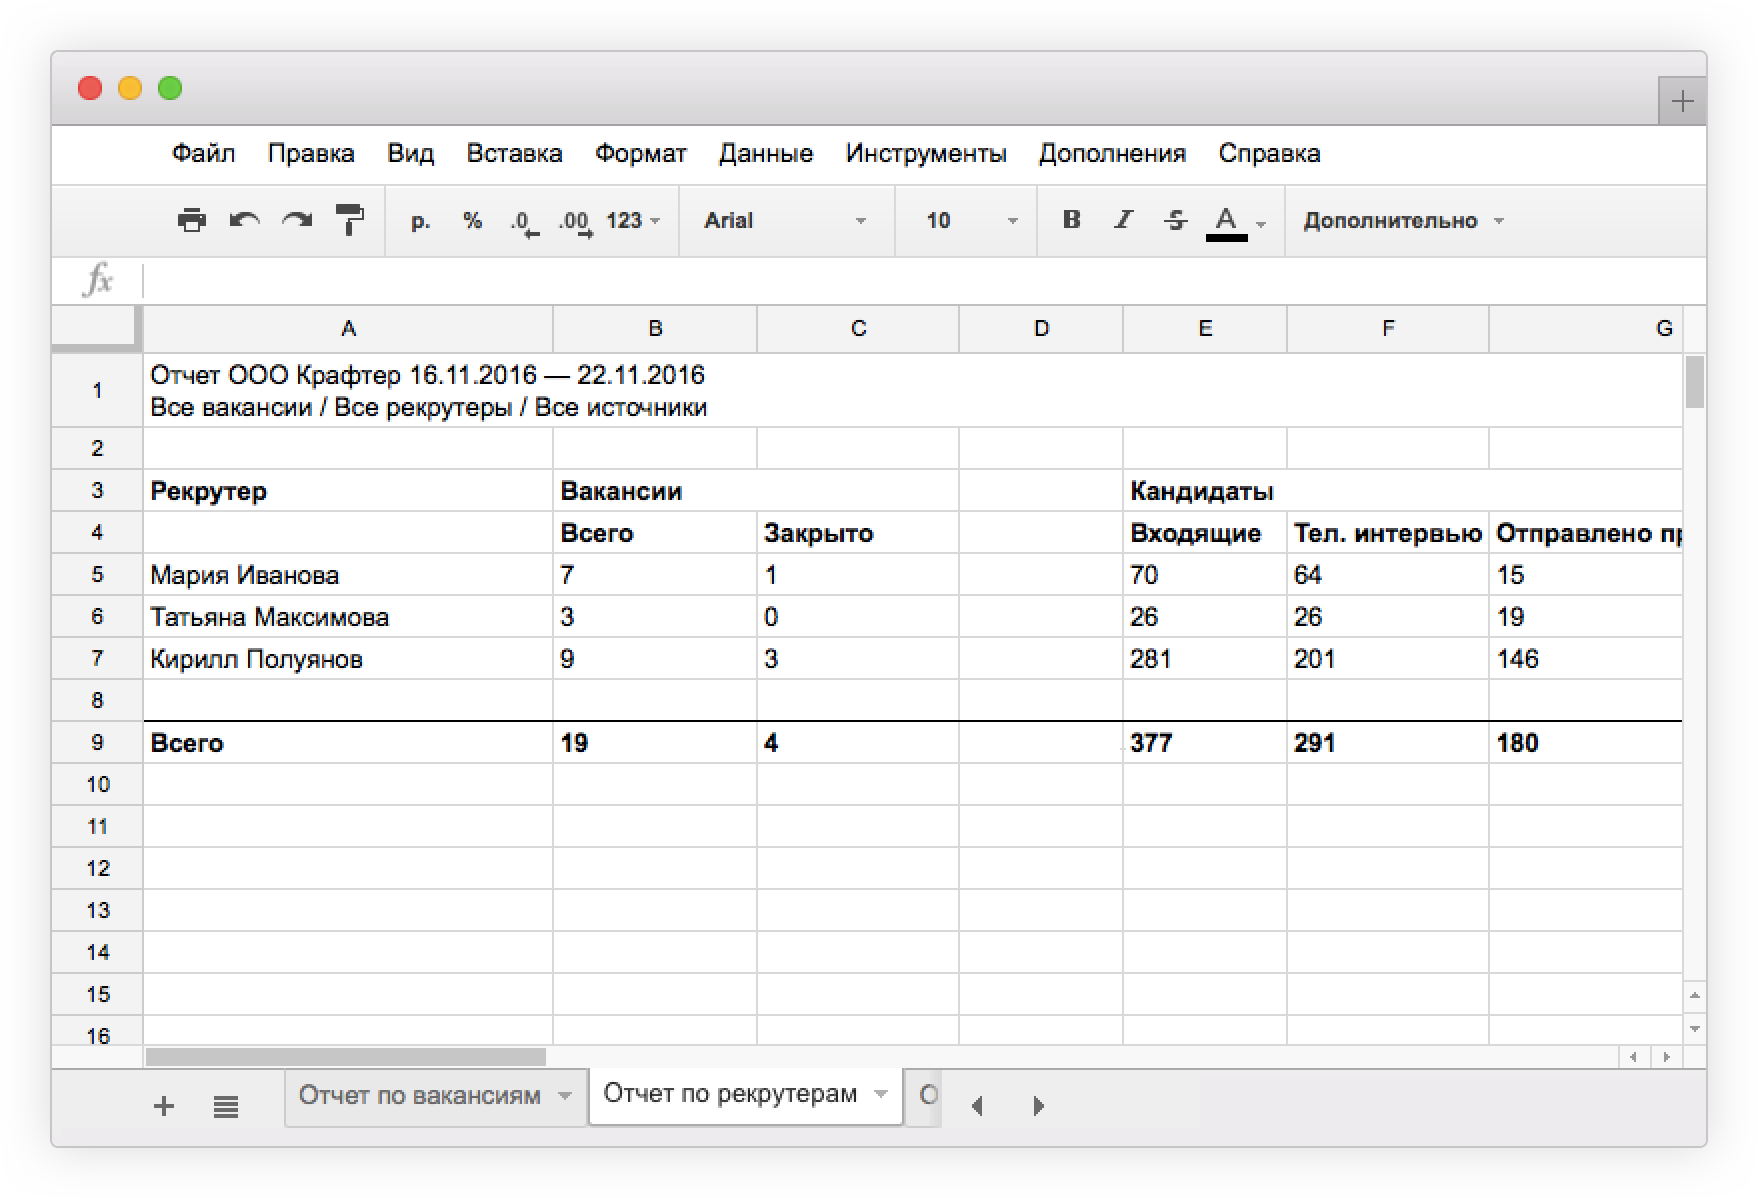The width and height of the screenshot is (1758, 1198).
Task: Add a new sheet with plus button
Action: pyautogui.click(x=164, y=1106)
